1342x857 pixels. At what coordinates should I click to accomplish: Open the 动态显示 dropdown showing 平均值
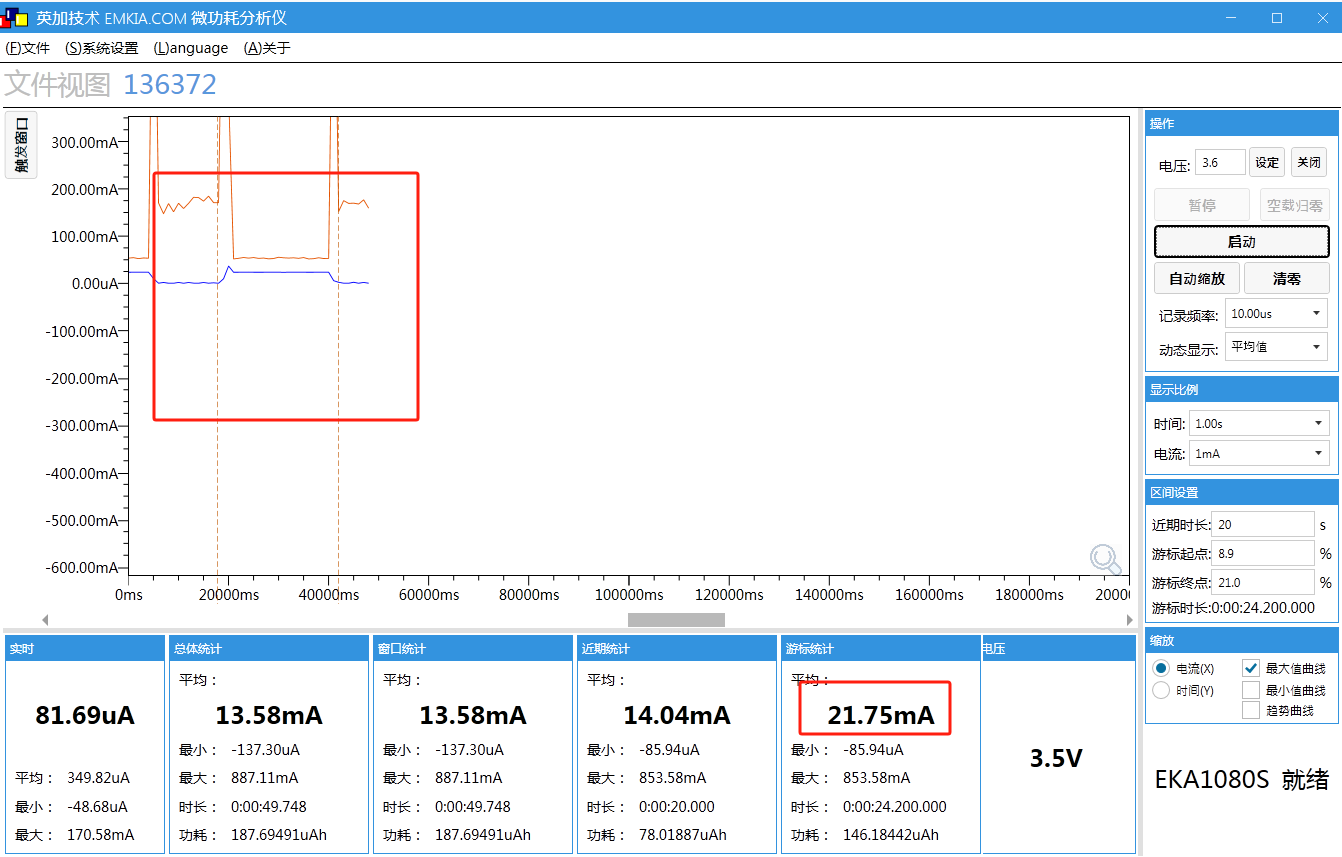point(1277,347)
